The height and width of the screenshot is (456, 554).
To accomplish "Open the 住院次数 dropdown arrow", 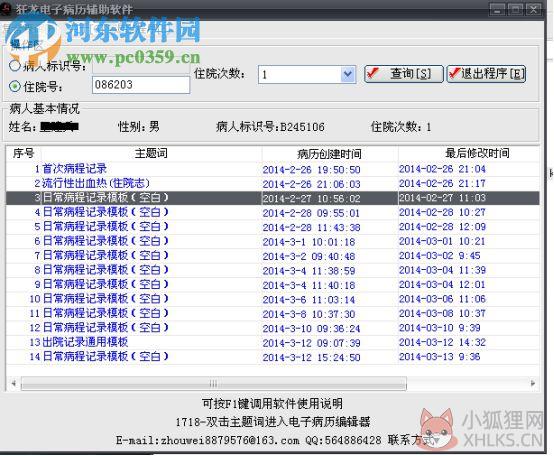I will (348, 74).
